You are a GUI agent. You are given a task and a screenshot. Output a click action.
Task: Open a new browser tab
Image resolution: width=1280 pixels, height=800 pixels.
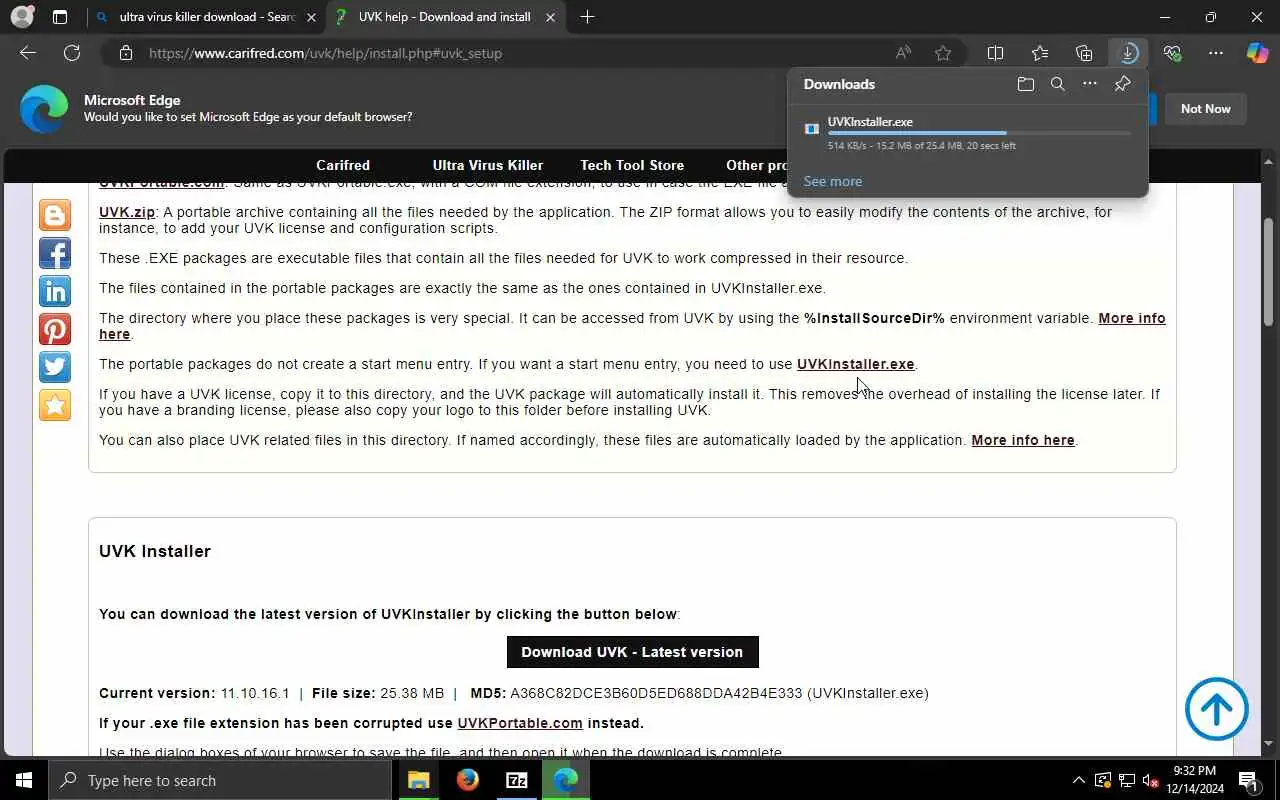[587, 17]
